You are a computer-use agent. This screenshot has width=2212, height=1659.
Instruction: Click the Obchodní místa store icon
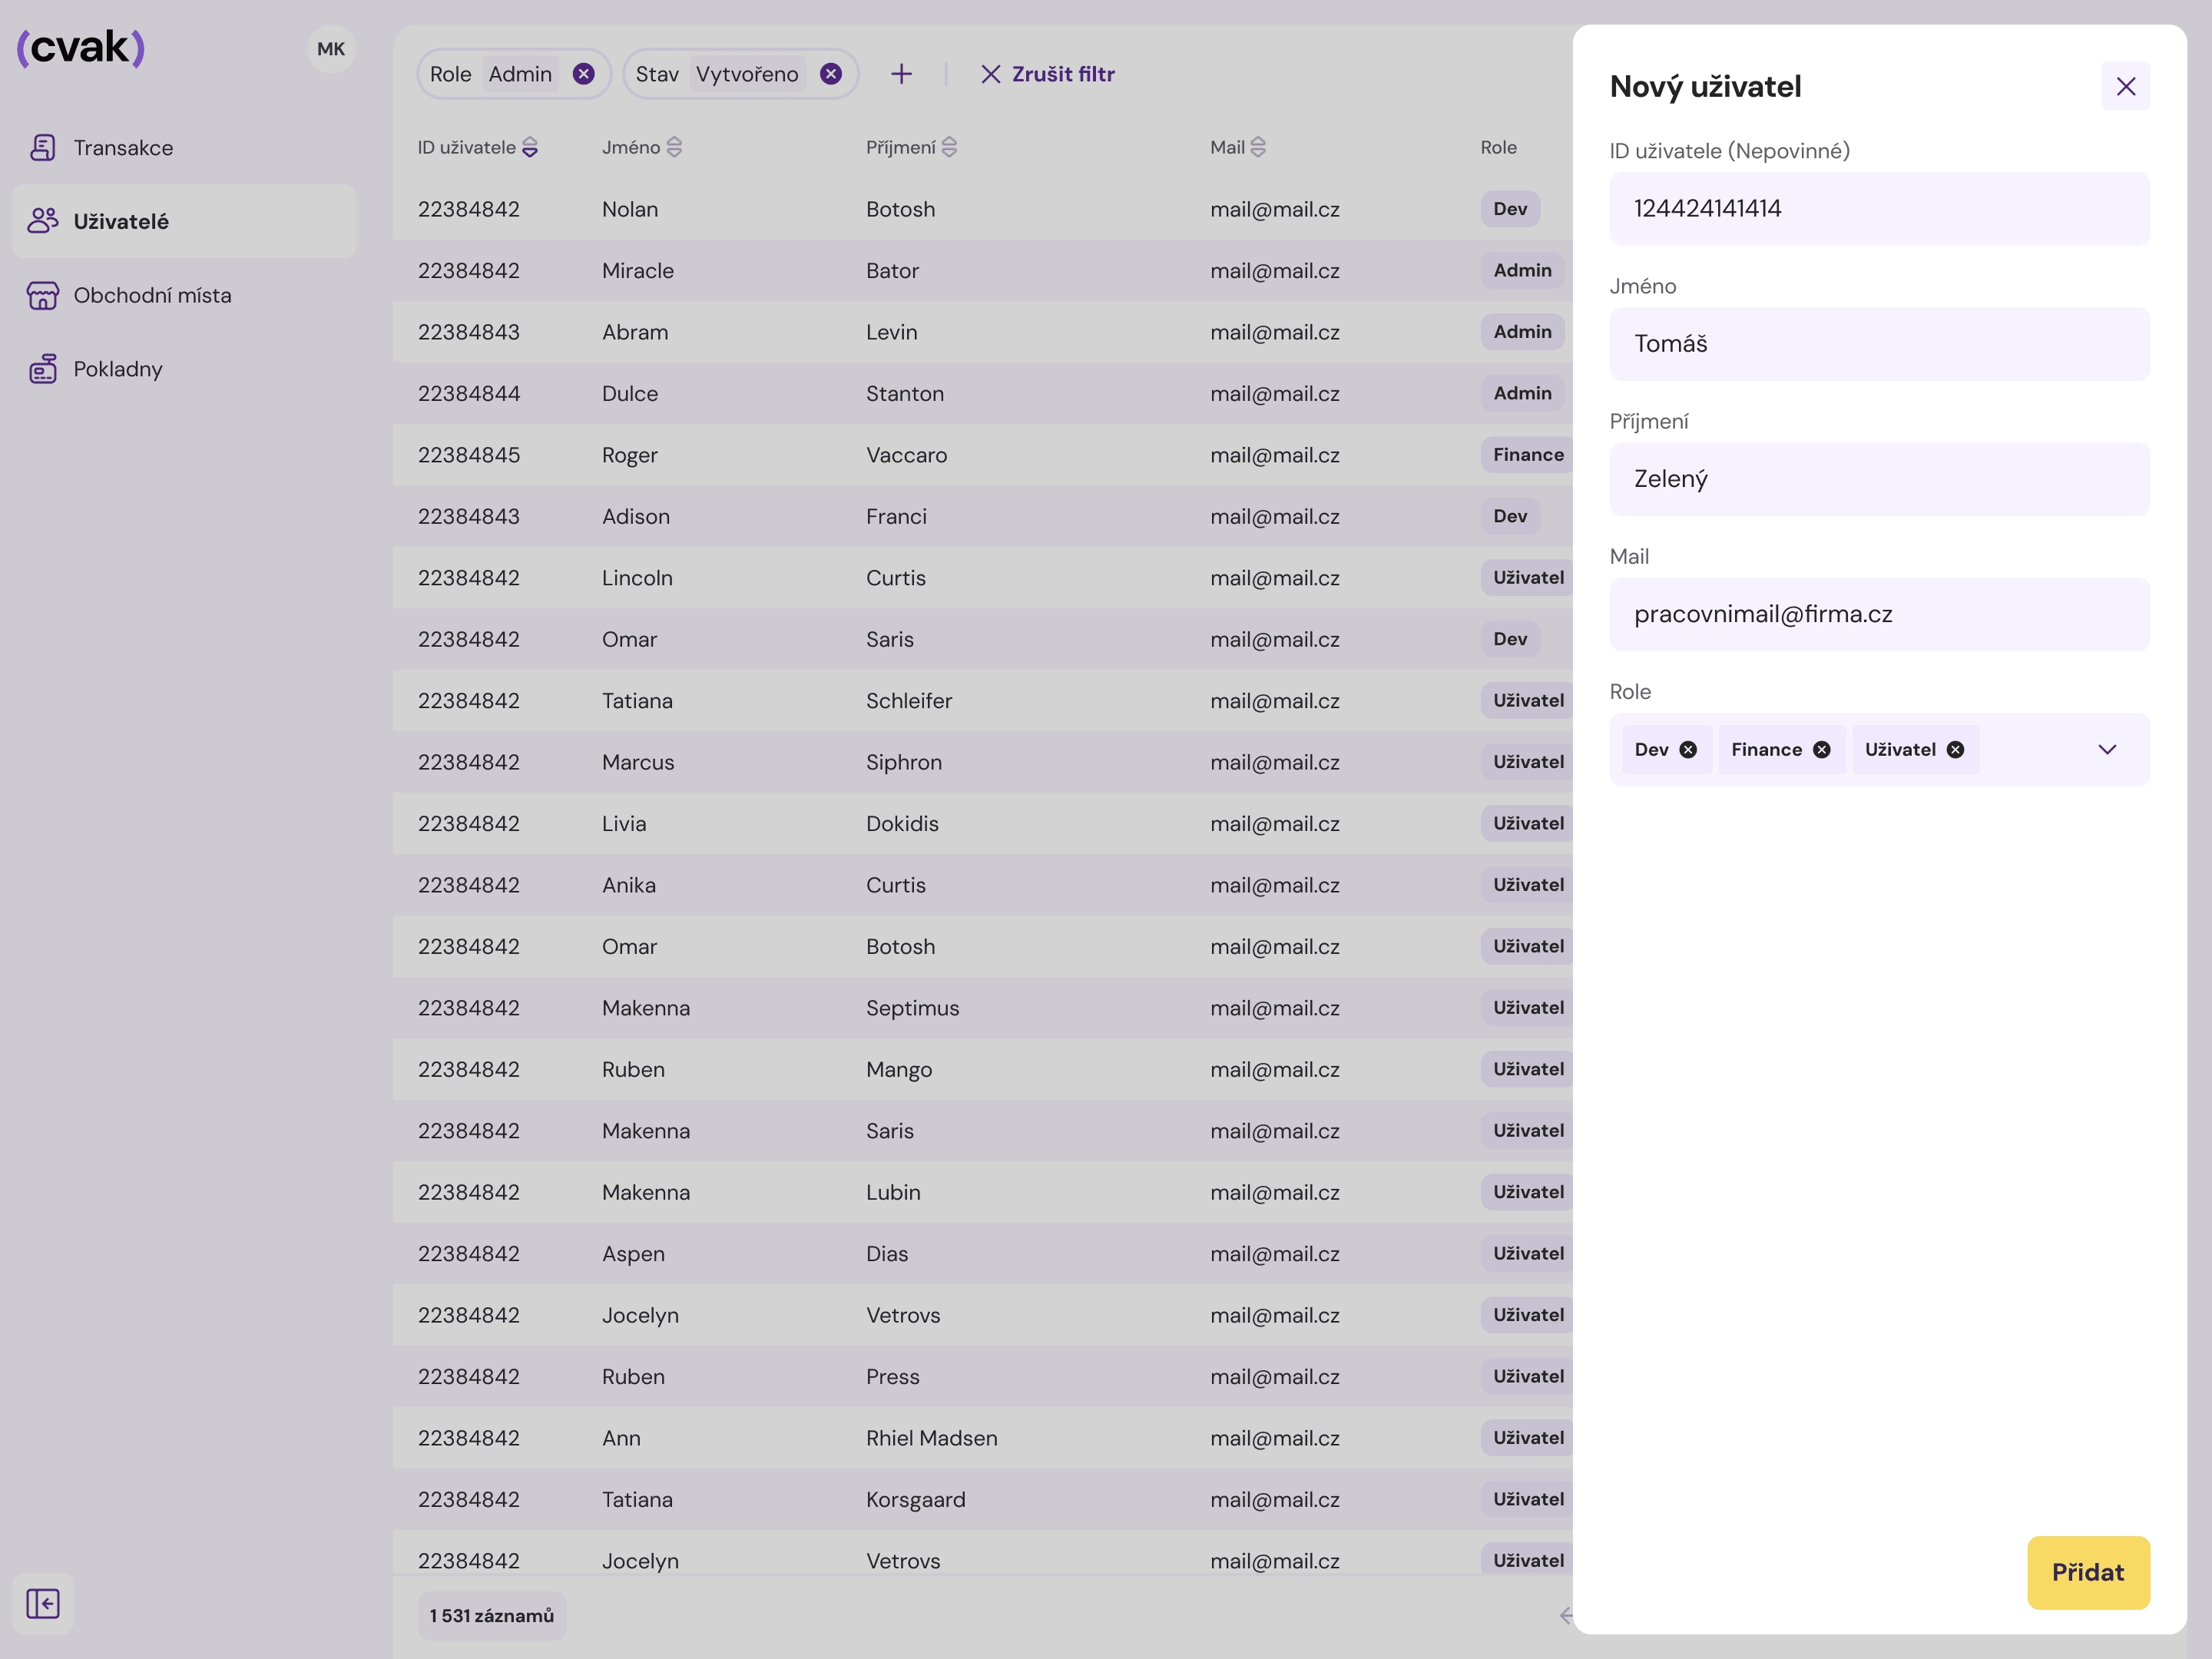[x=42, y=296]
